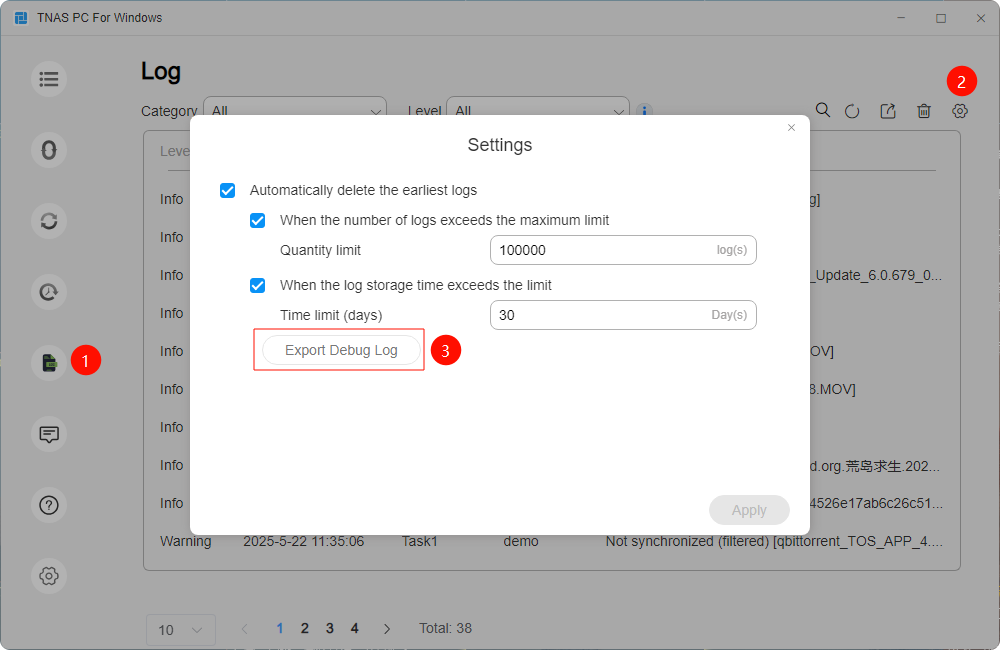This screenshot has width=1000, height=650.
Task: Click the Warning level log entry
Action: click(x=186, y=542)
